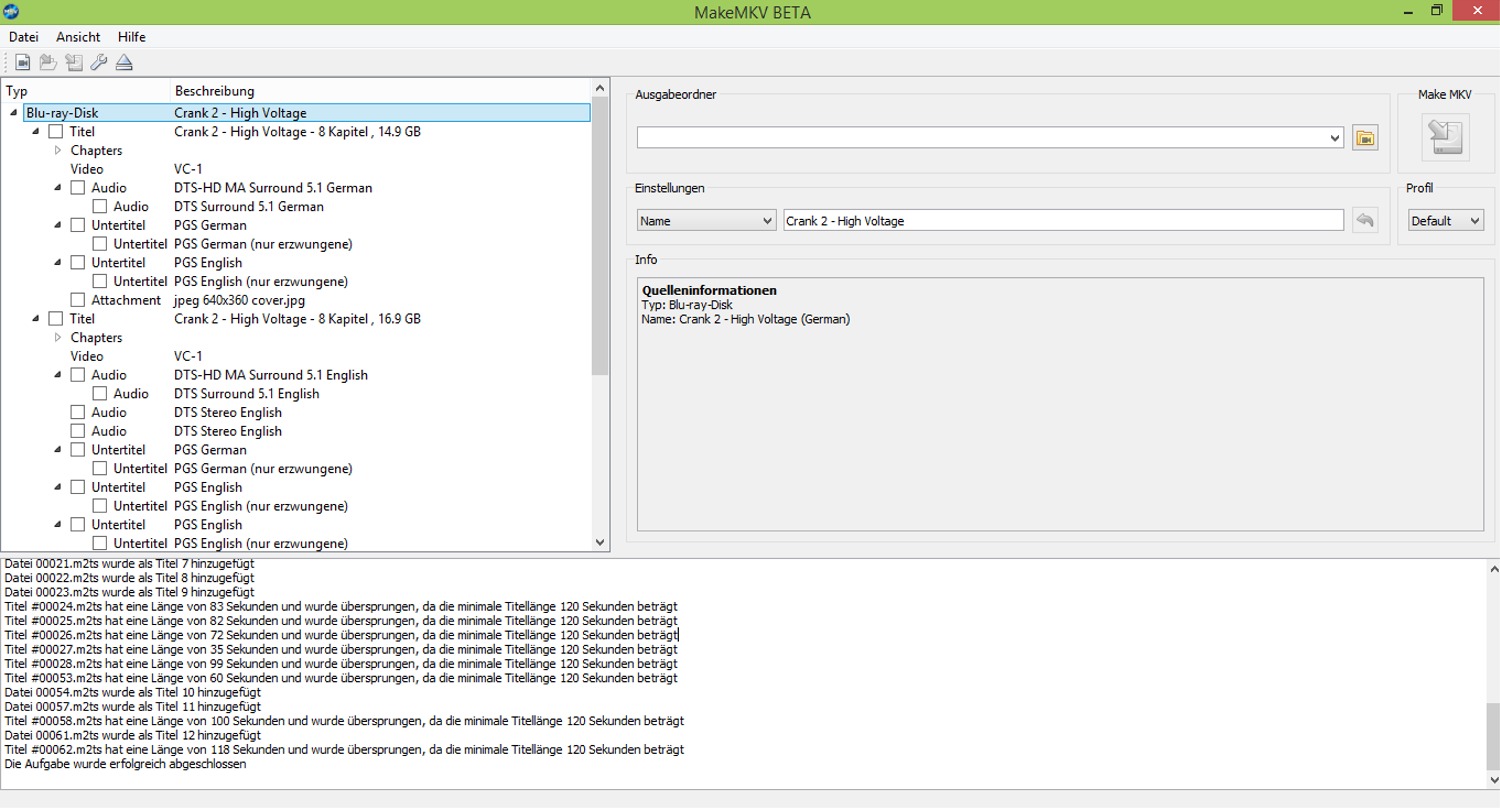Click 'Name: Crank 2 - High Voltage (German)' in the Info panel

[x=746, y=319]
